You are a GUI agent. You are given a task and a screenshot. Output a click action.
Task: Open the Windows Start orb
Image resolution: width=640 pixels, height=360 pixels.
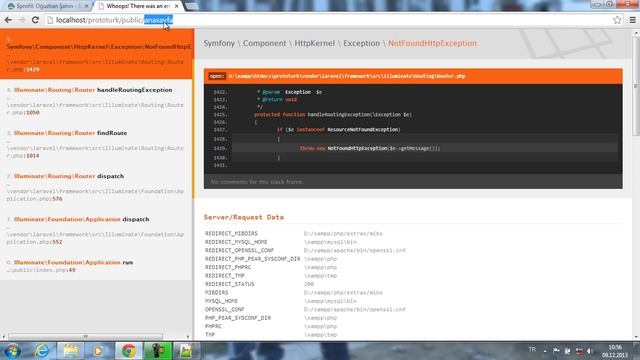coord(12,351)
